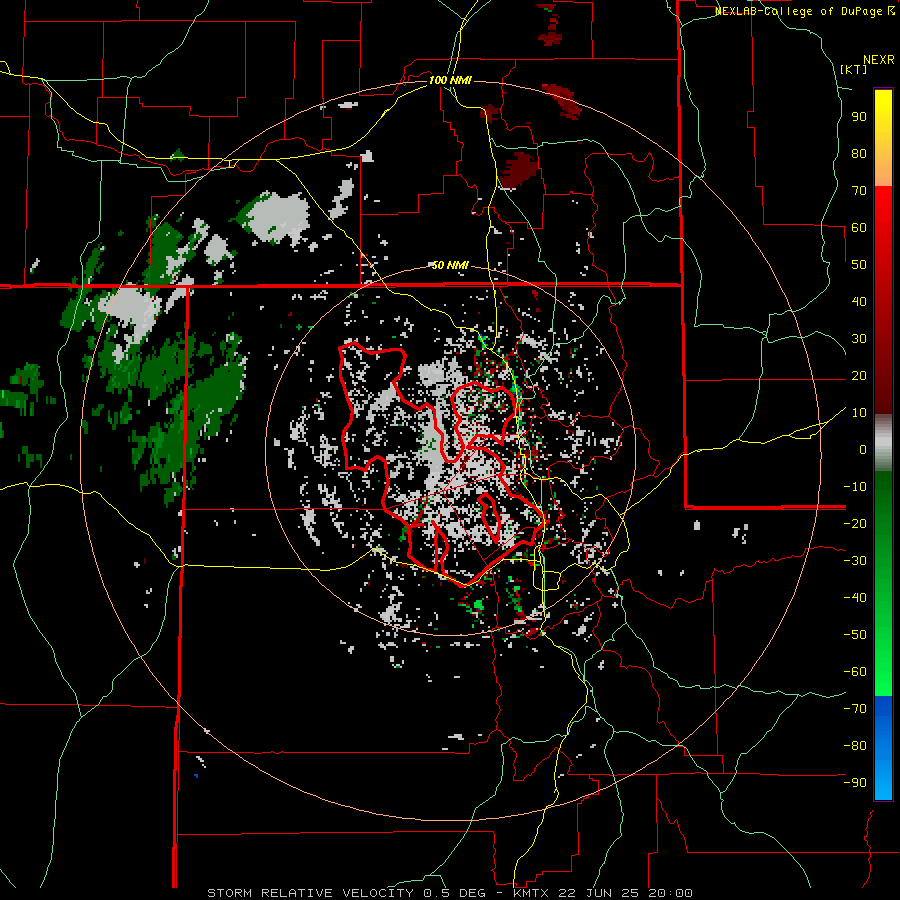The width and height of the screenshot is (900, 900).
Task: Click the -70 scale value
Action: click(855, 709)
